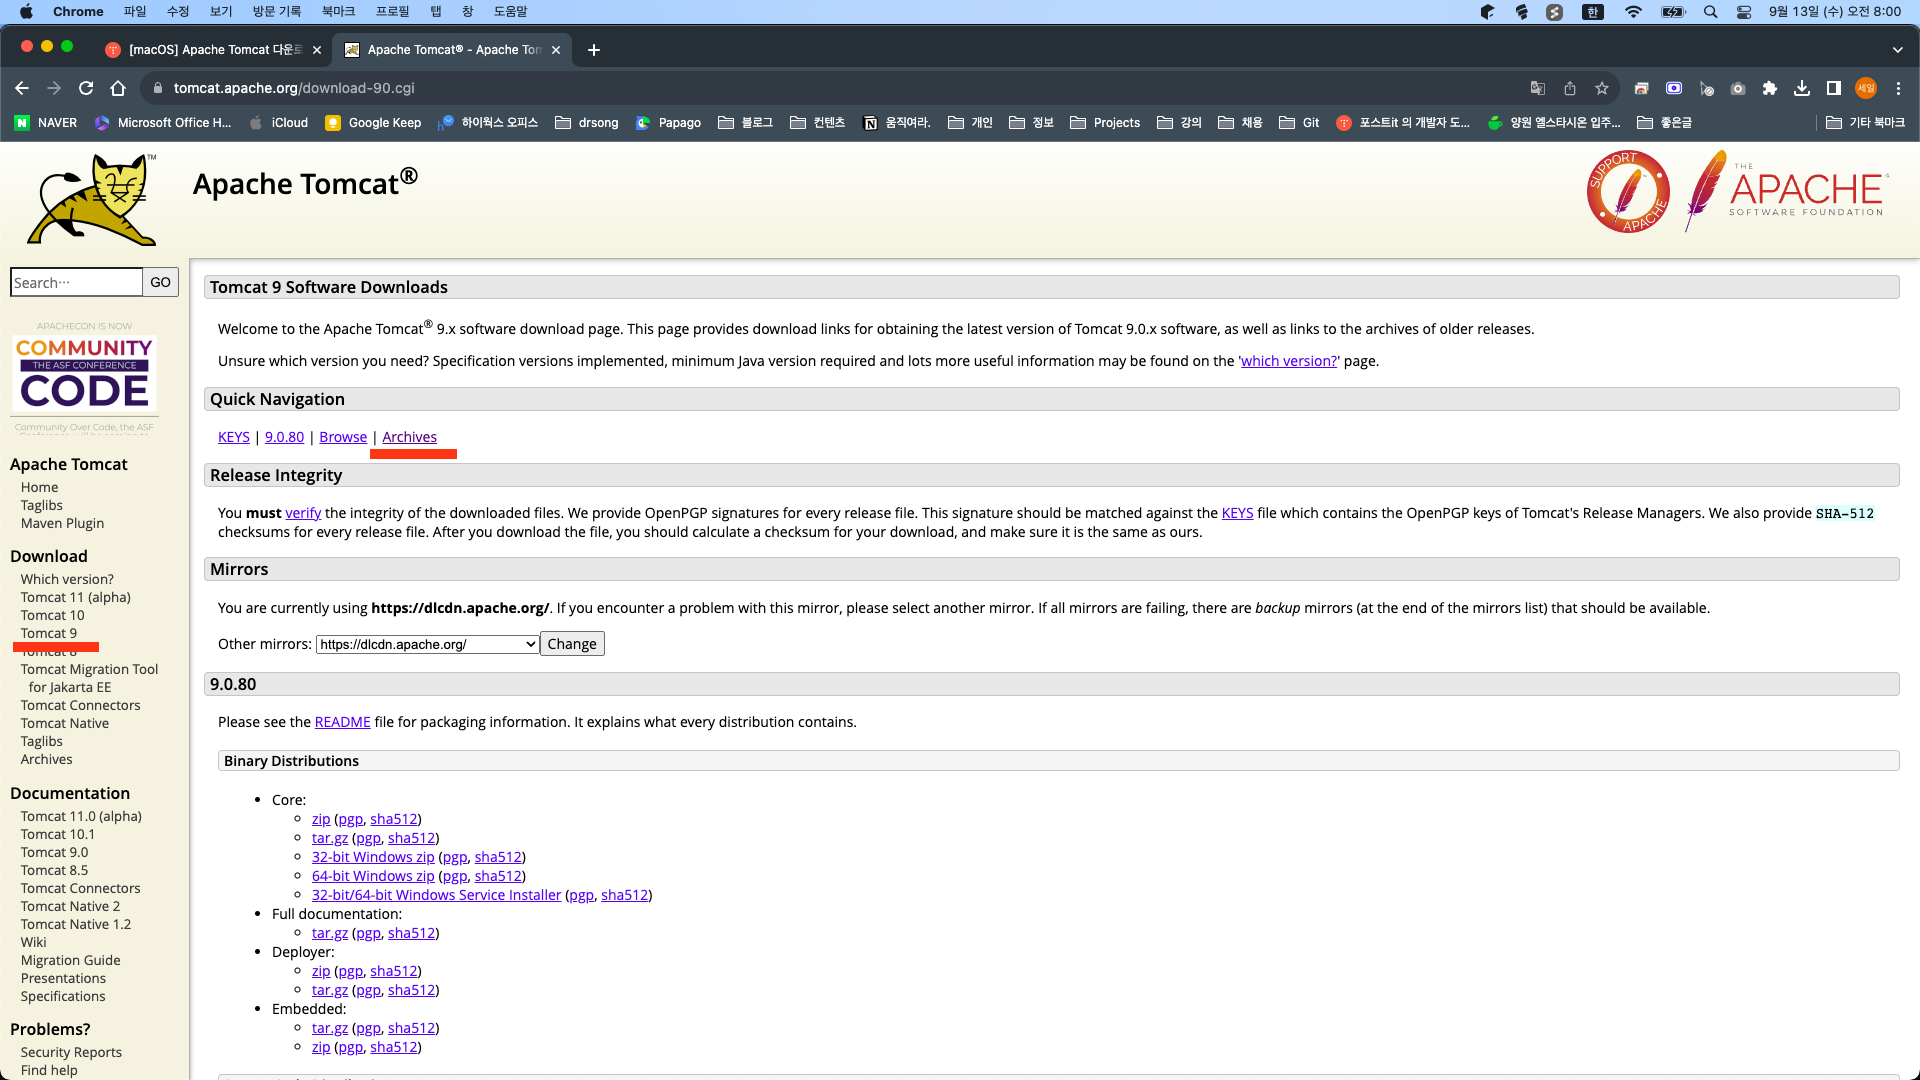Image resolution: width=1920 pixels, height=1080 pixels.
Task: Open Chrome downloads icon
Action: (x=1802, y=88)
